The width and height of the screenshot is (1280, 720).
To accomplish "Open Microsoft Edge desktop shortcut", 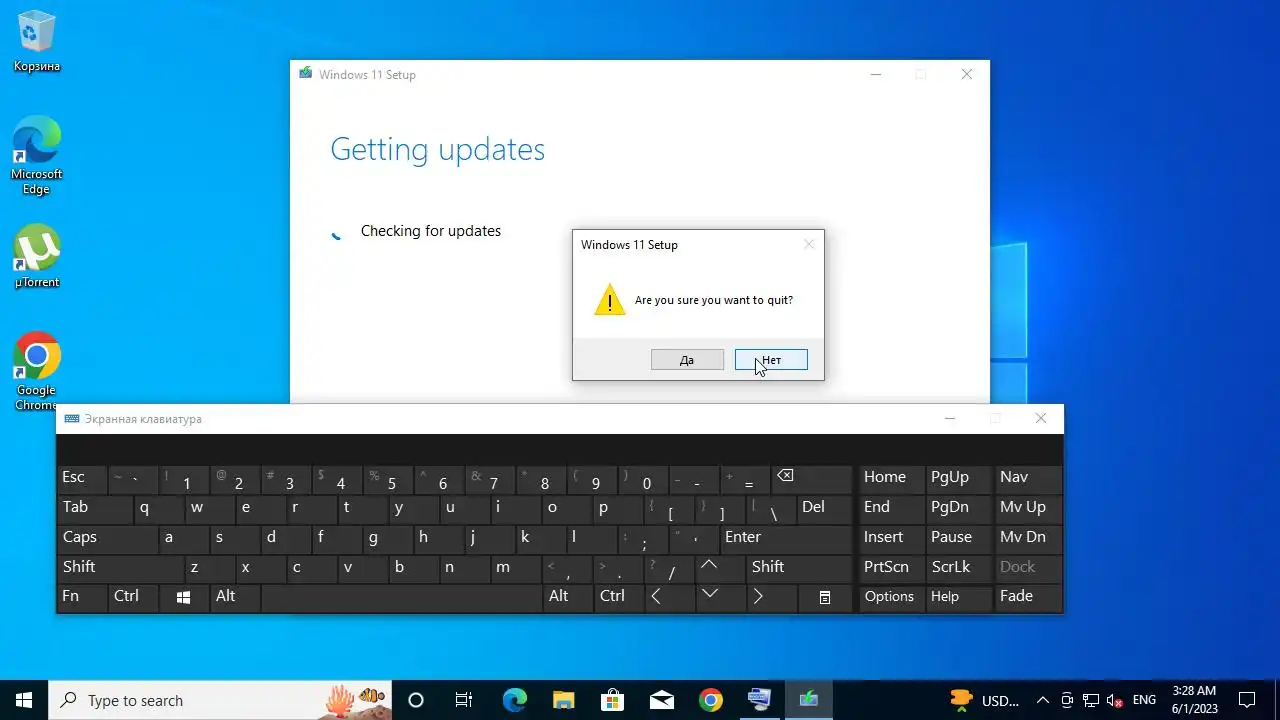I will (x=37, y=155).
